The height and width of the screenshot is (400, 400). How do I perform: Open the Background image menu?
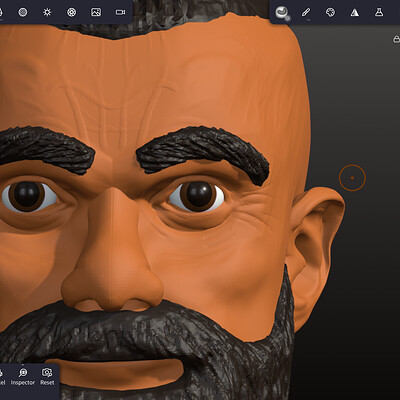[96, 12]
